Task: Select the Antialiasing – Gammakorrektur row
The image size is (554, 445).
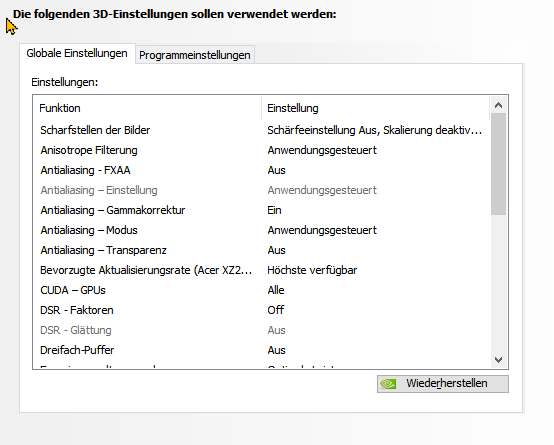Action: 261,210
